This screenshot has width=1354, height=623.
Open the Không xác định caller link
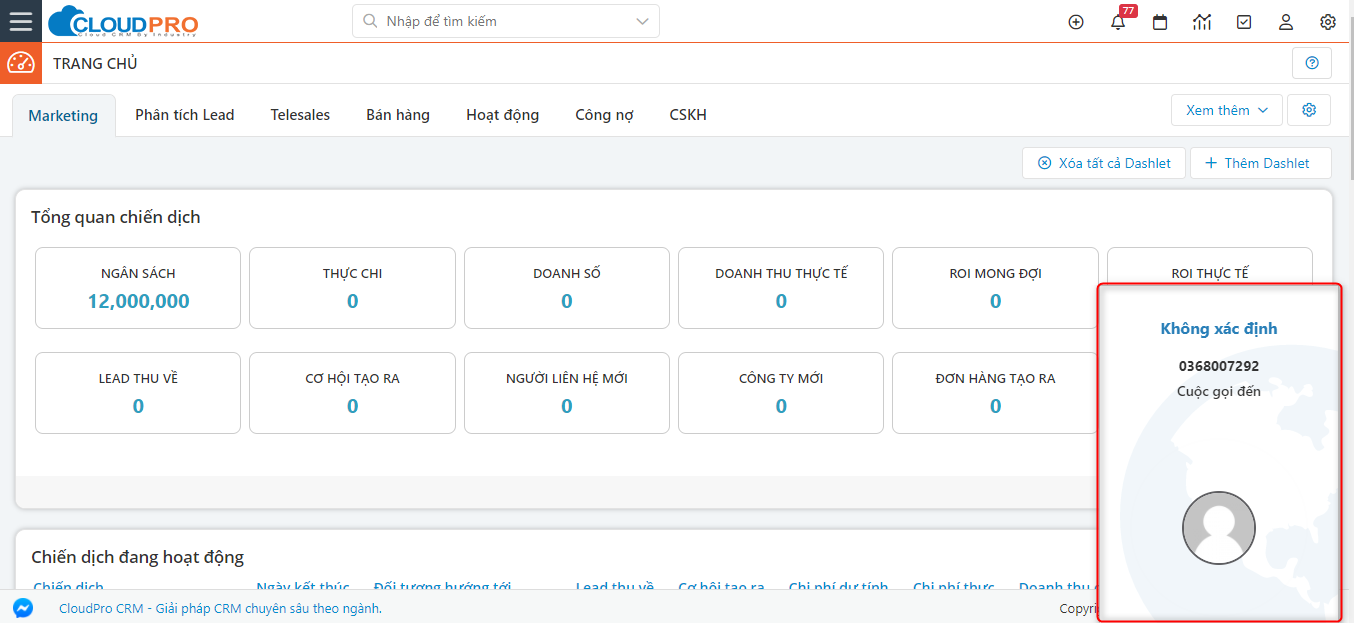click(1219, 329)
